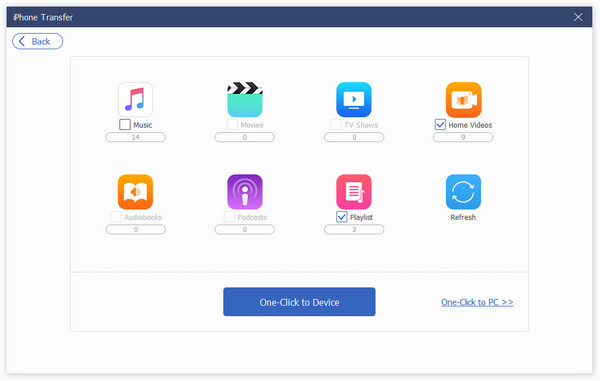Open the One-Click to PC link
The image size is (600, 381).
pos(477,302)
